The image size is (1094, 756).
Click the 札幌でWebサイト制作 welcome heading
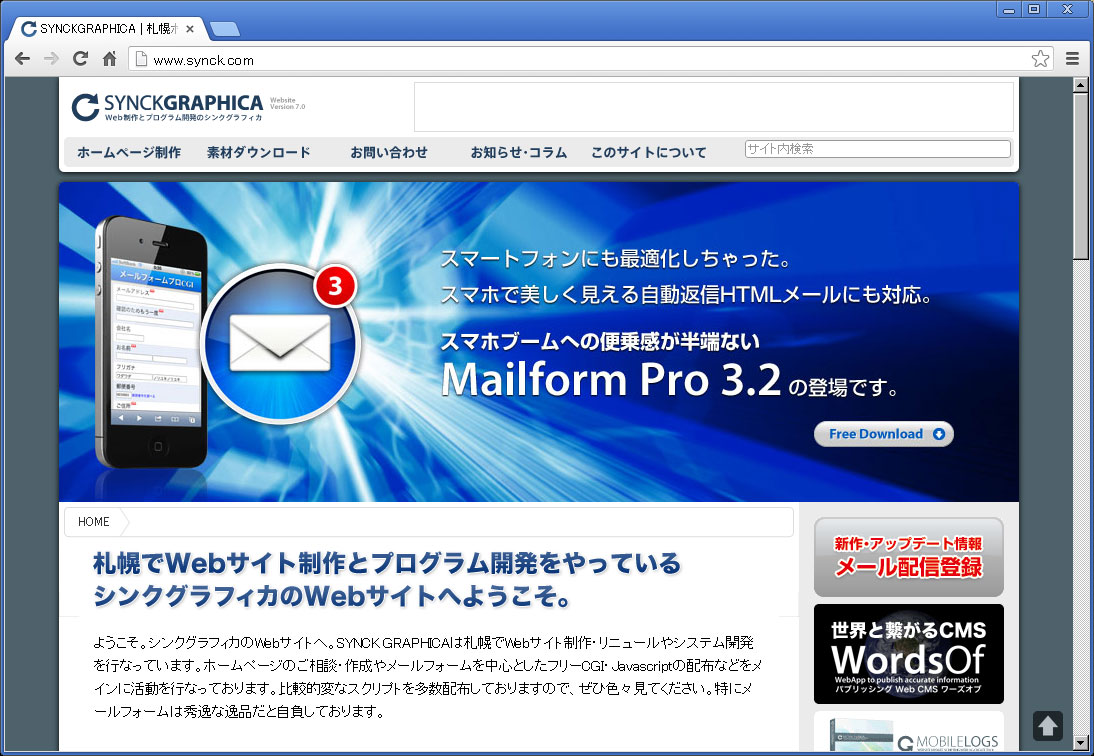(x=387, y=580)
